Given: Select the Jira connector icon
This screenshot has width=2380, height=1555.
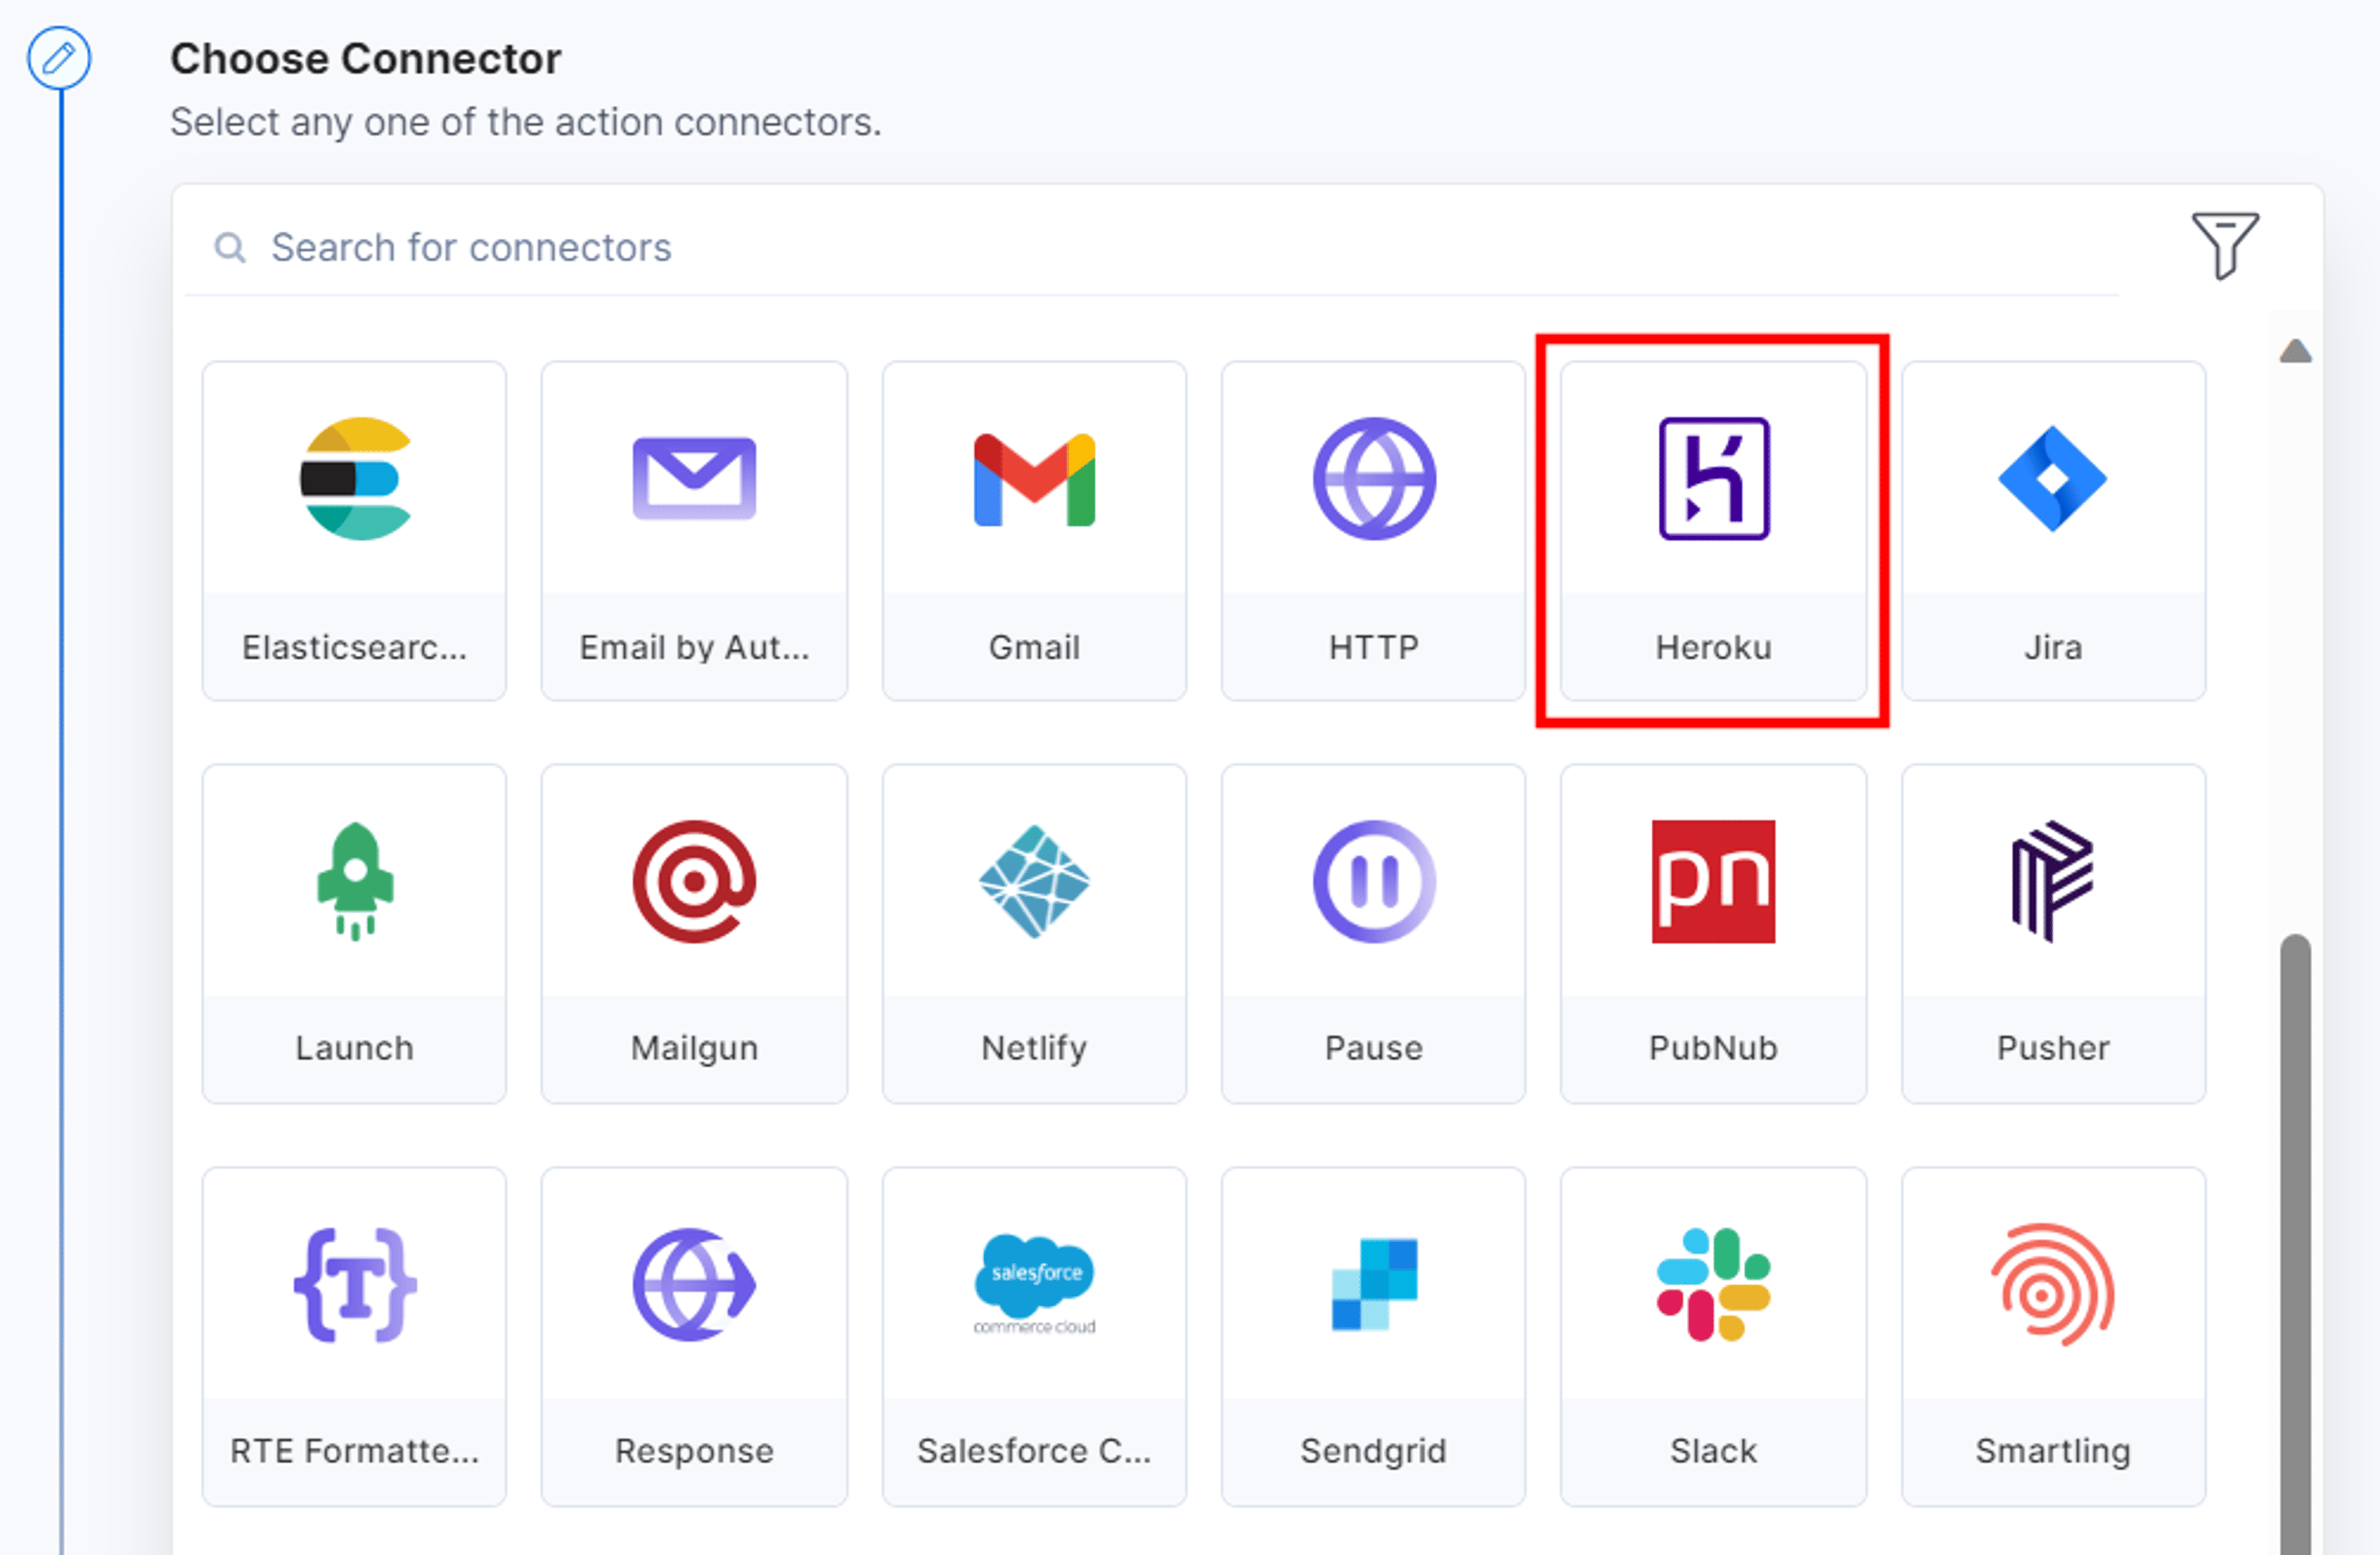Looking at the screenshot, I should coord(2052,478).
